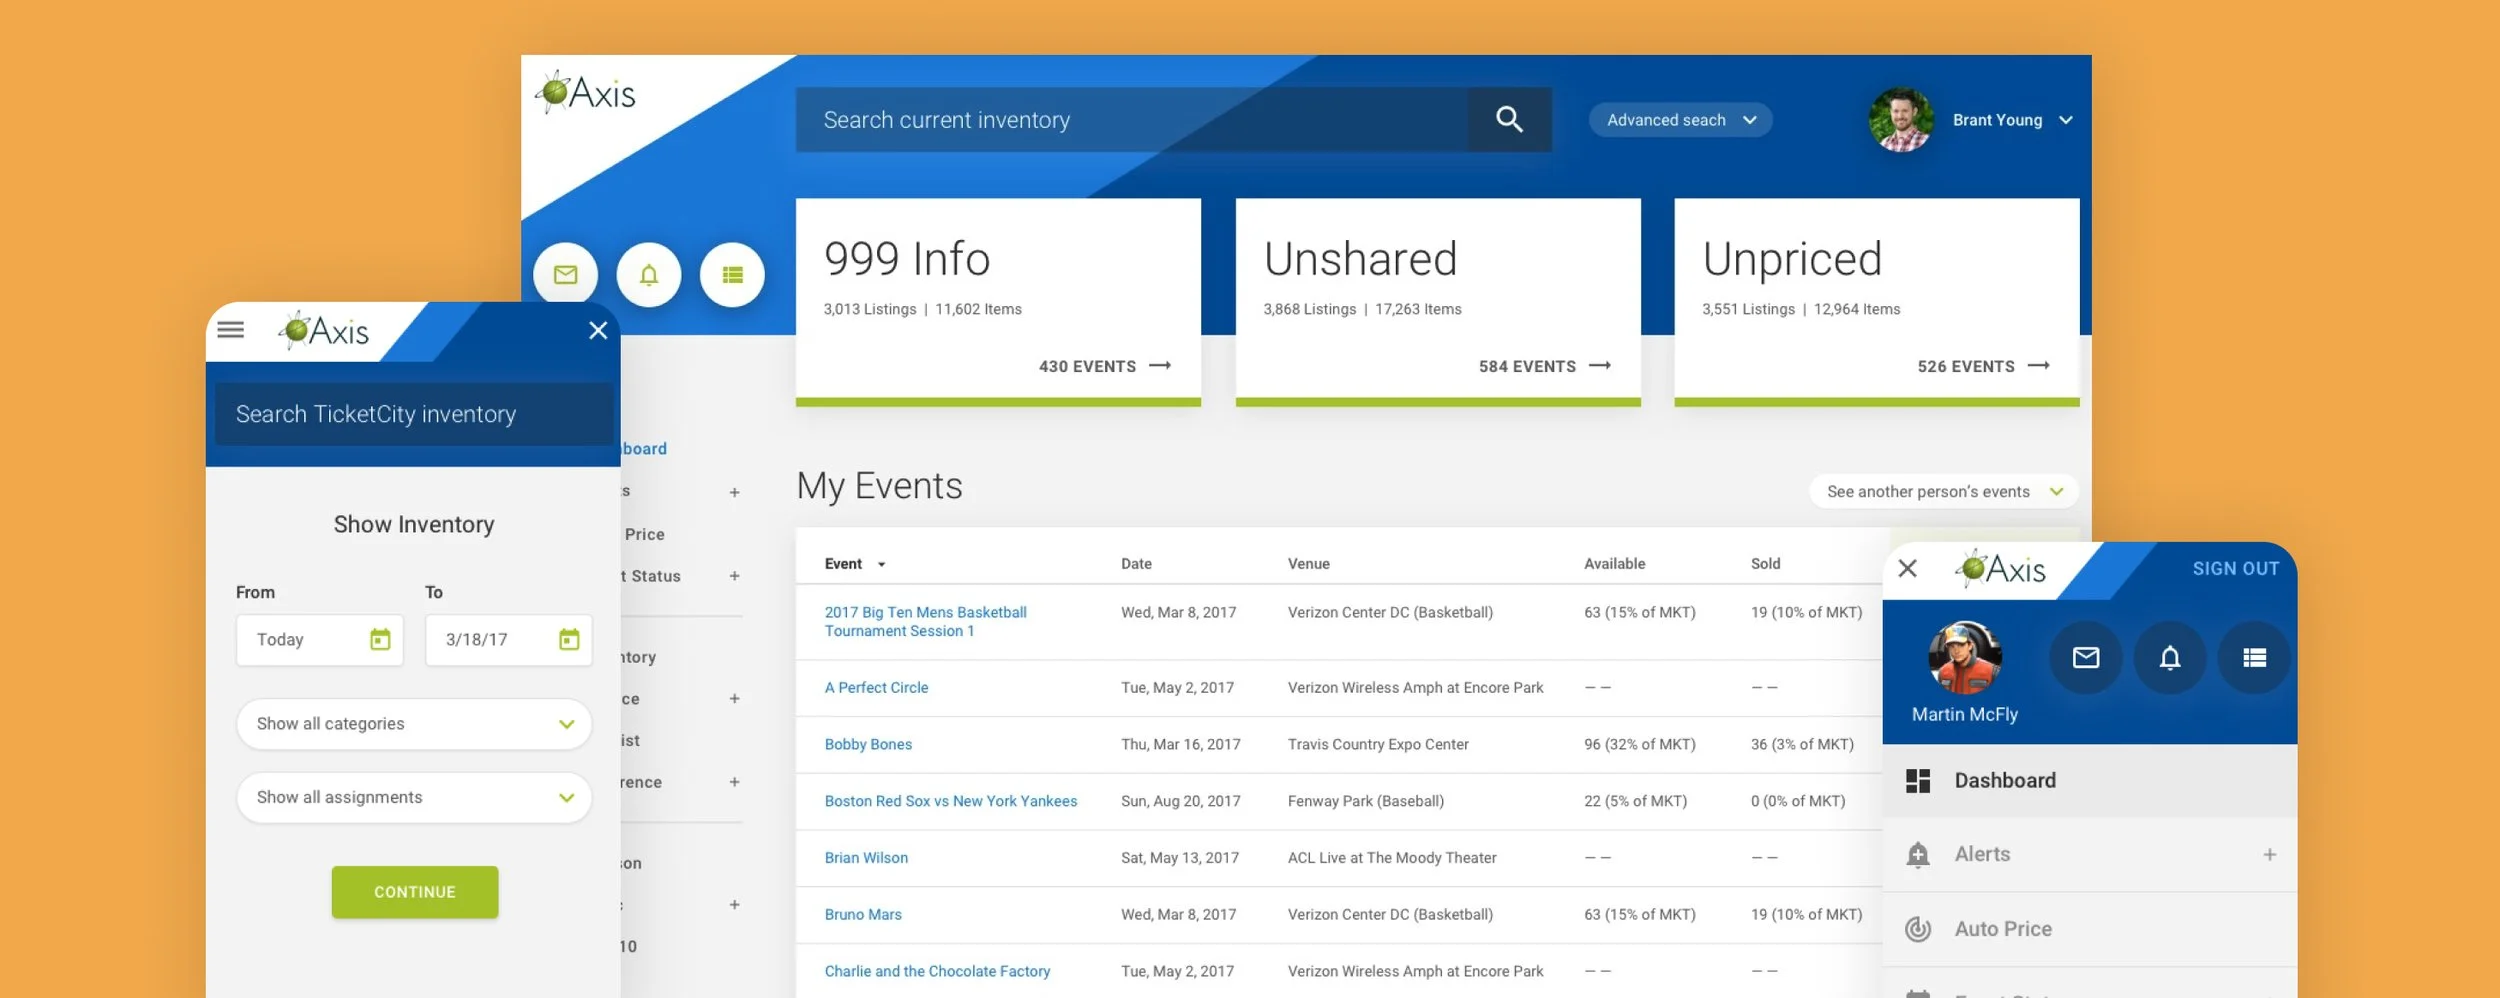Open the Advanced seach dropdown
2500x998 pixels.
[x=1681, y=120]
